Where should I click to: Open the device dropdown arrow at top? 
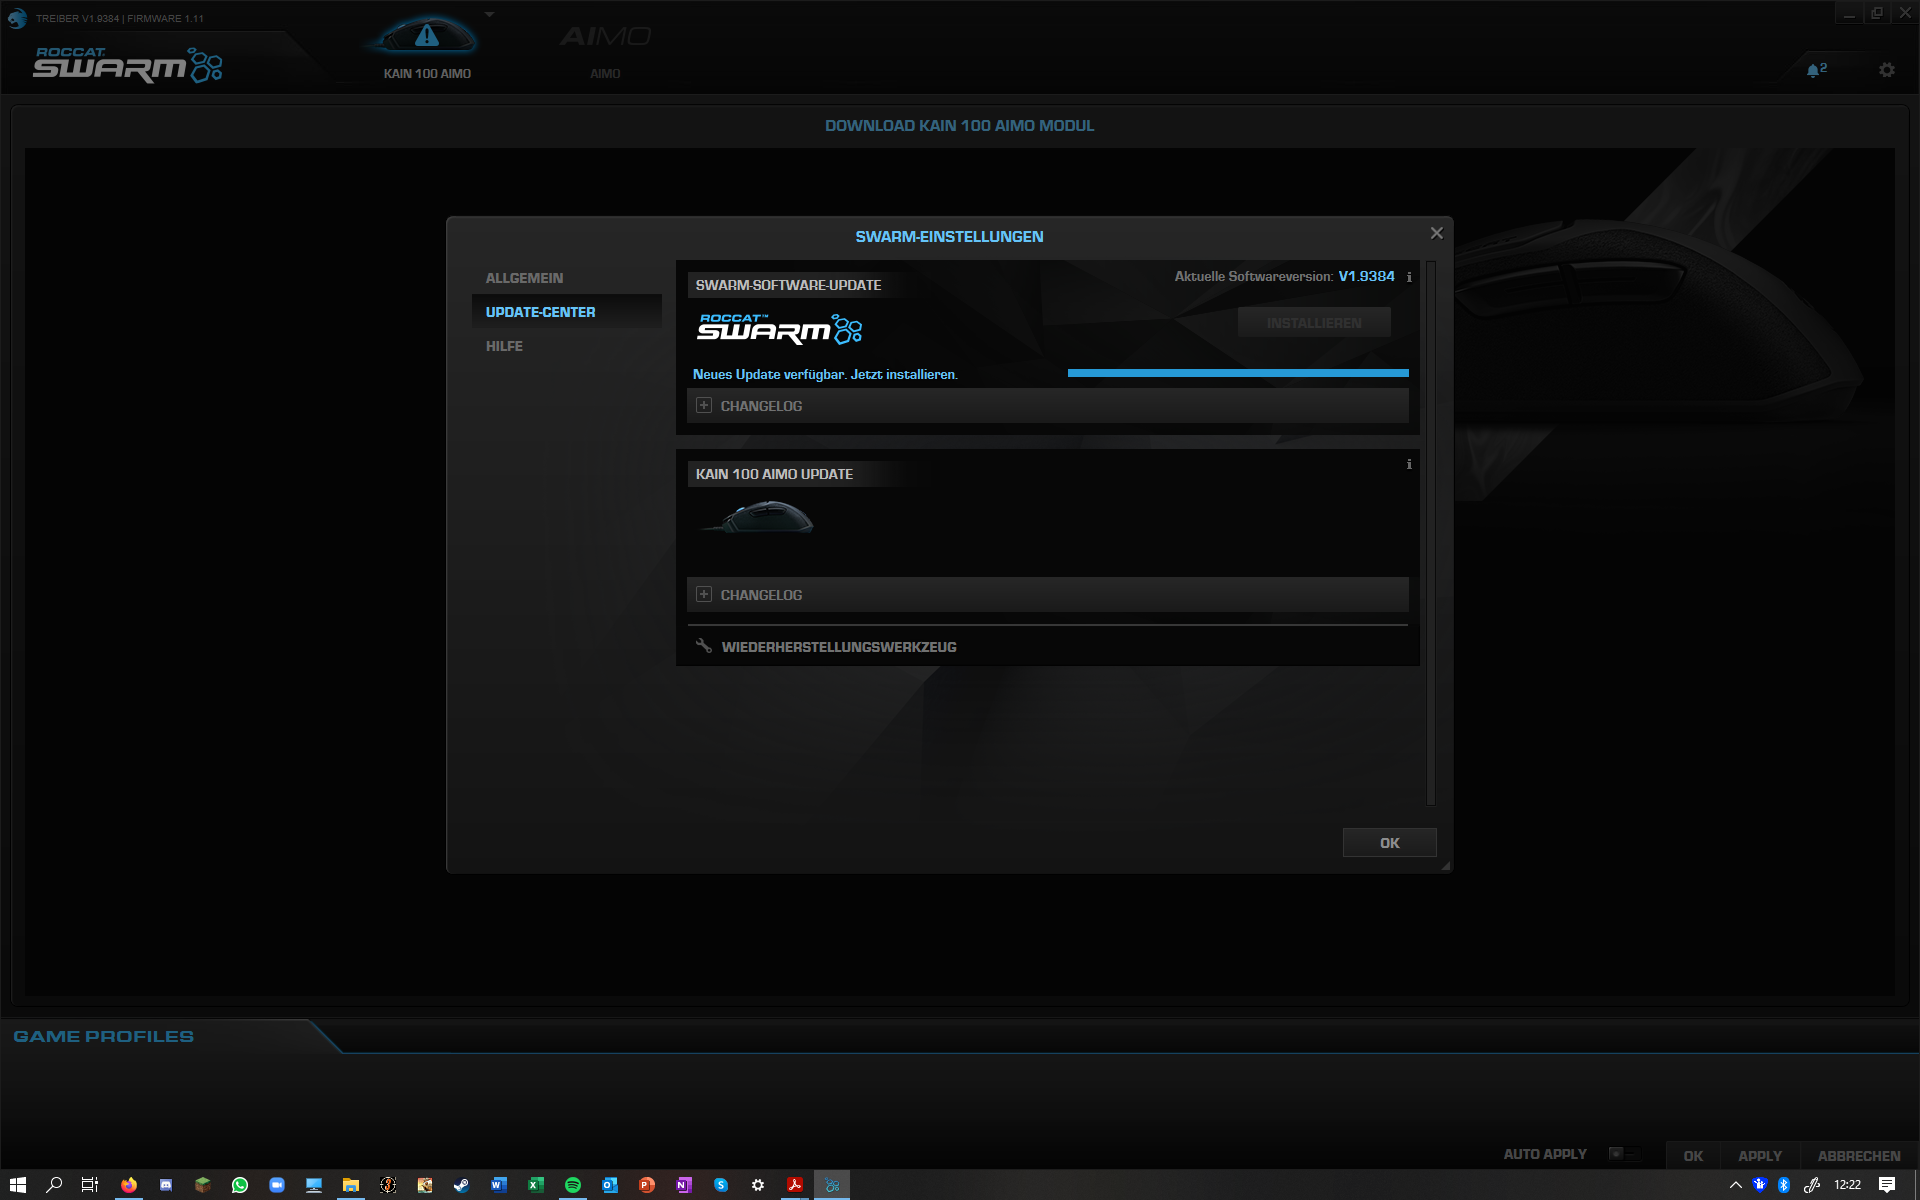coord(489,15)
